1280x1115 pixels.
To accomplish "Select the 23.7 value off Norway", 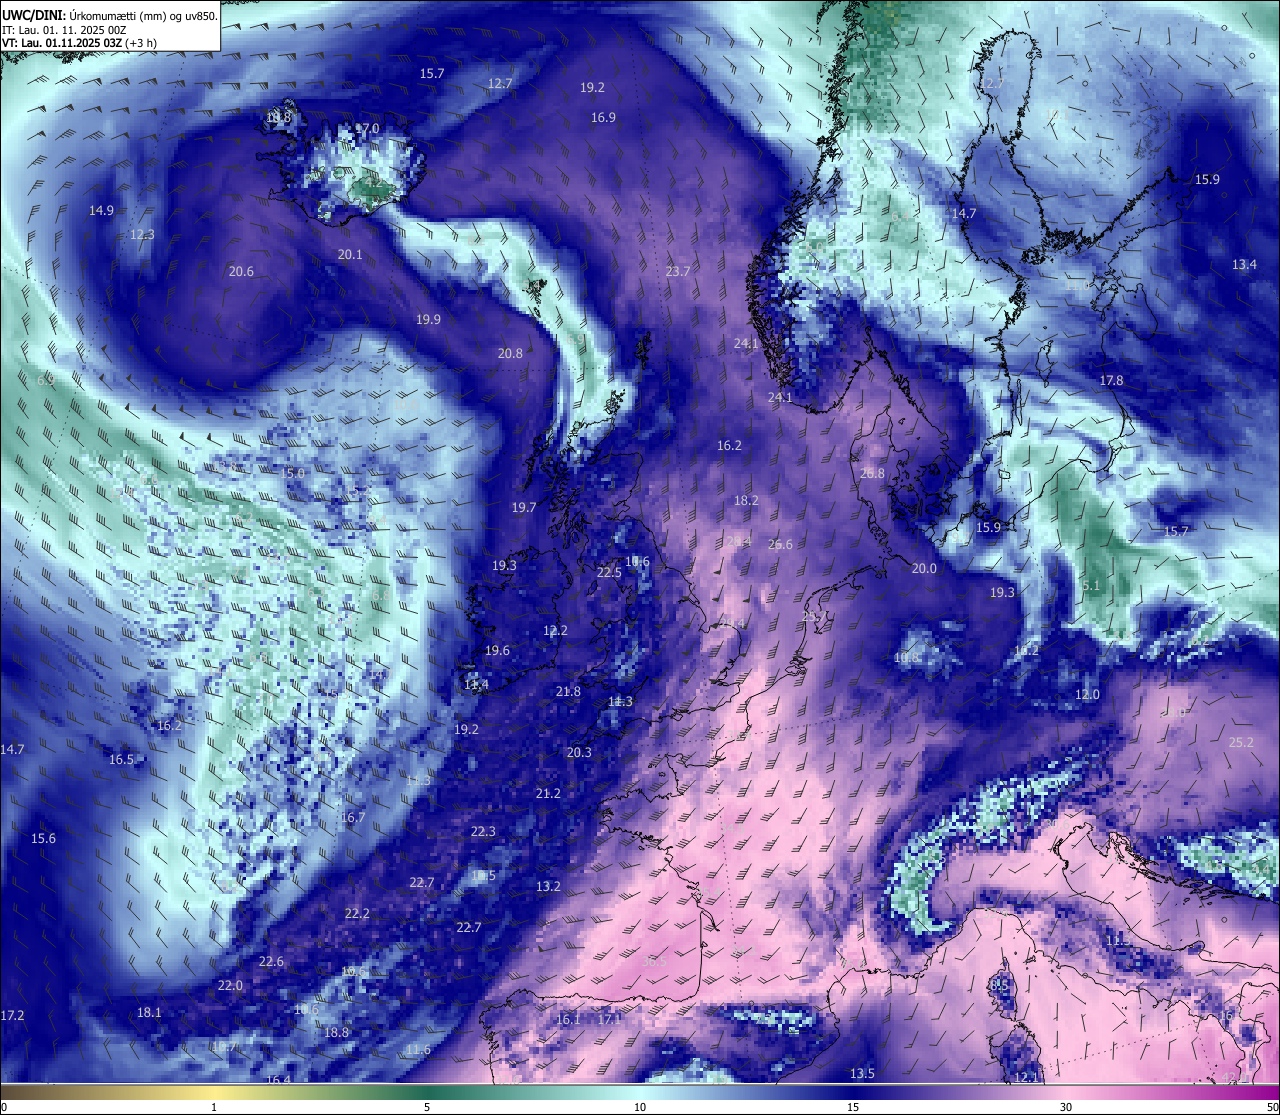I will tap(678, 271).
